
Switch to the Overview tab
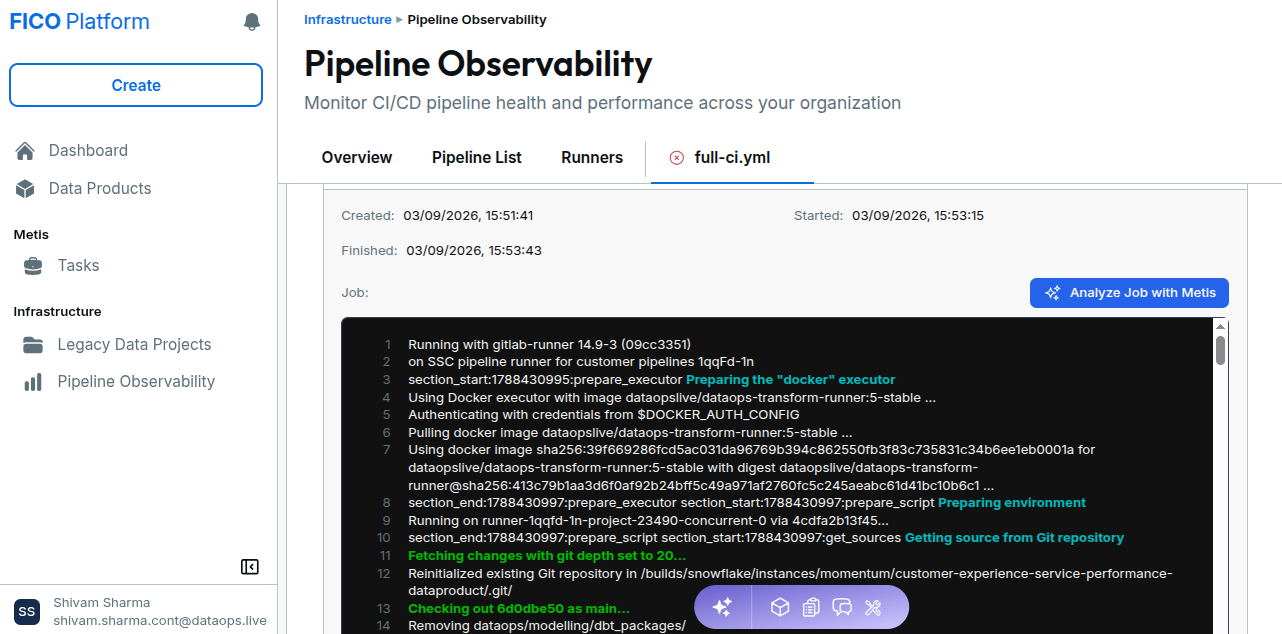pyautogui.click(x=357, y=158)
